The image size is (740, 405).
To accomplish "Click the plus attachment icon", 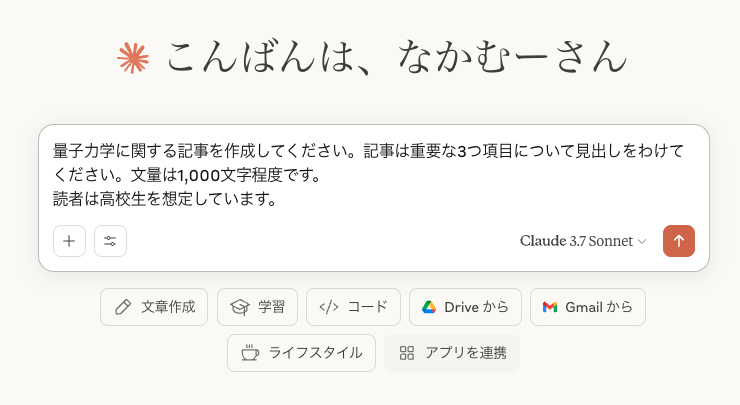I will tap(69, 241).
